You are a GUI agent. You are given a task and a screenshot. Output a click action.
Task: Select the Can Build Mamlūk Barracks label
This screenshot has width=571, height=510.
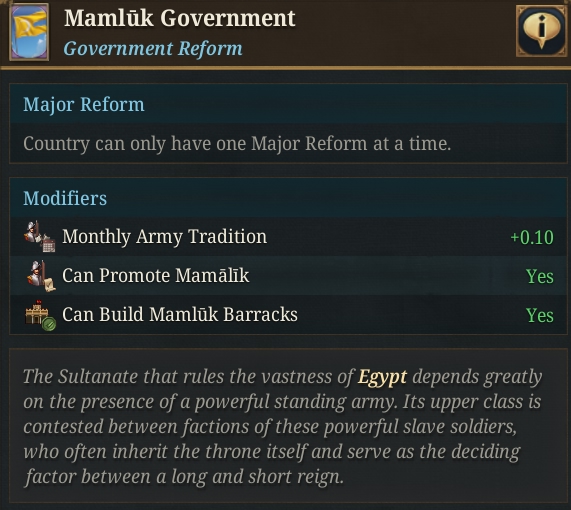pos(180,314)
